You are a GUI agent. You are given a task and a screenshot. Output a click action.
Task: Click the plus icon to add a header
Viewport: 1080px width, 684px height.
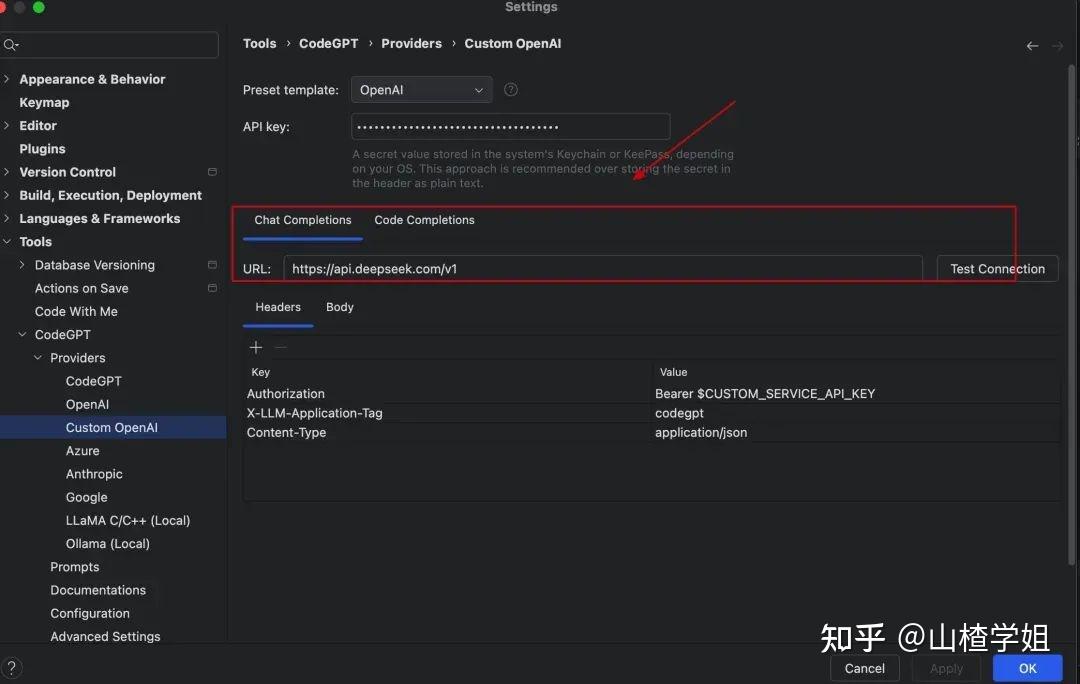[256, 347]
